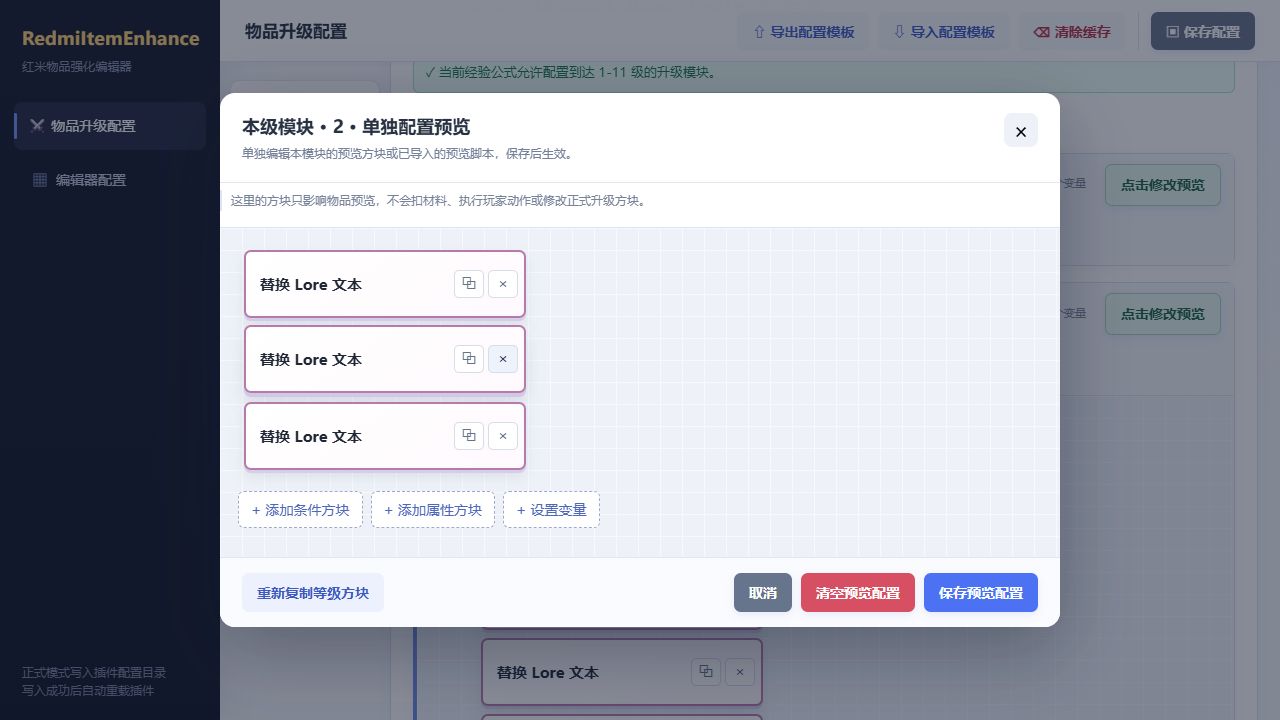
Task: Click 重新复制等级方块 in the dialog footer
Action: [x=313, y=593]
